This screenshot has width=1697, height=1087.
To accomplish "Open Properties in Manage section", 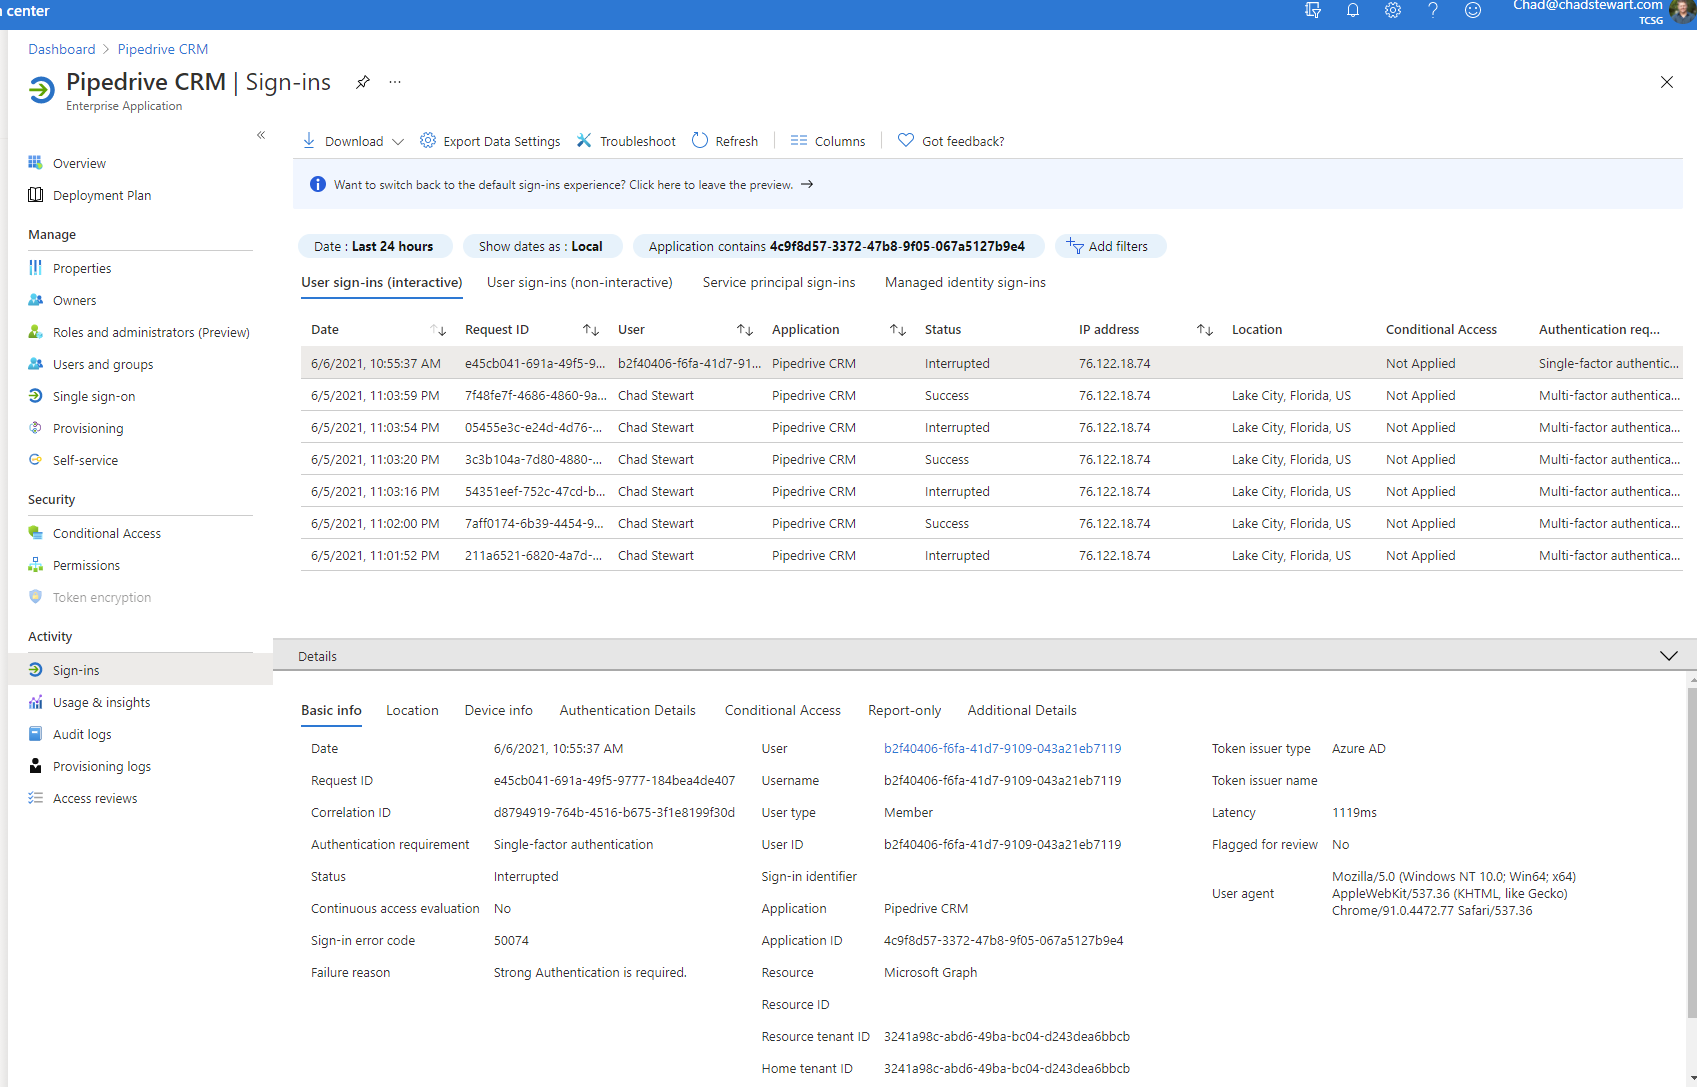I will click(82, 269).
